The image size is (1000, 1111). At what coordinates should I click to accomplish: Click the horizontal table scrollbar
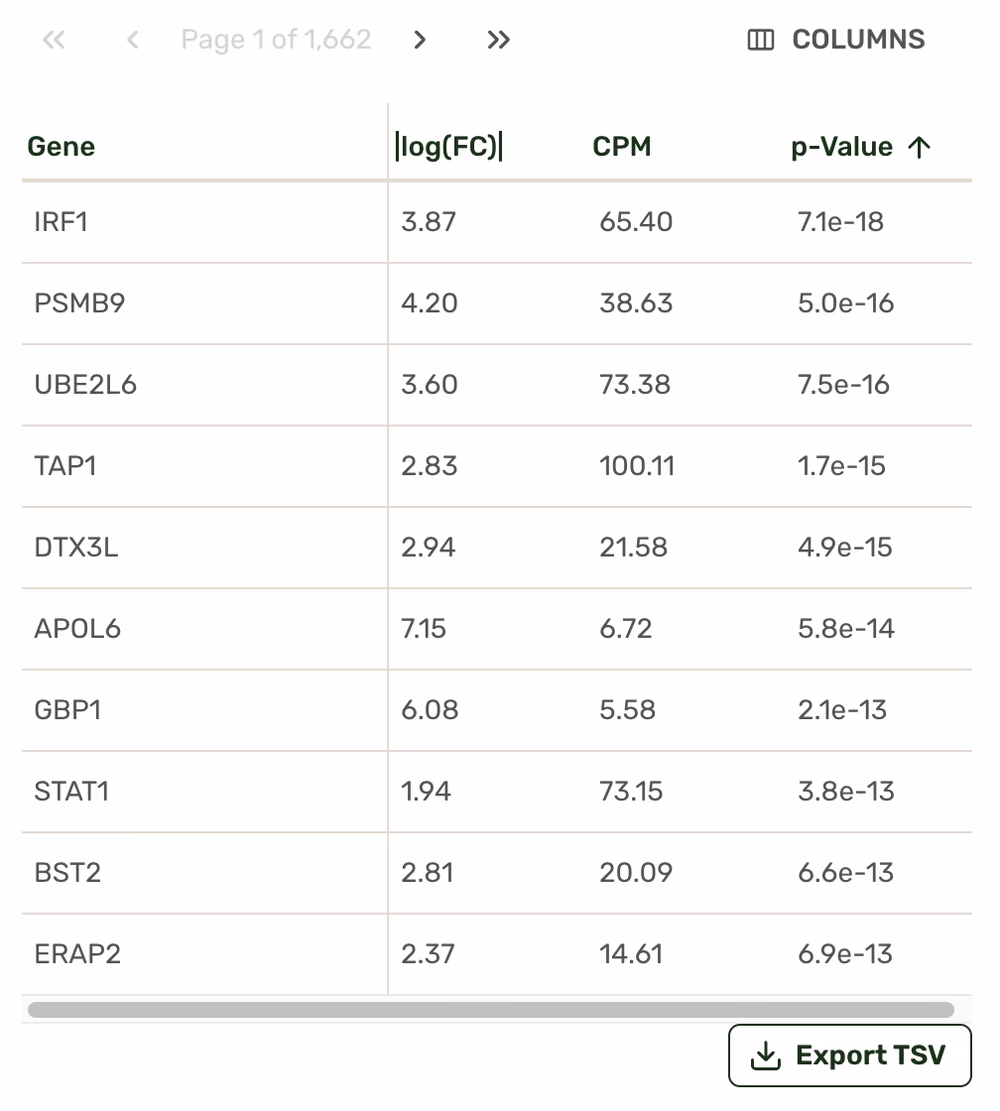(x=490, y=1010)
